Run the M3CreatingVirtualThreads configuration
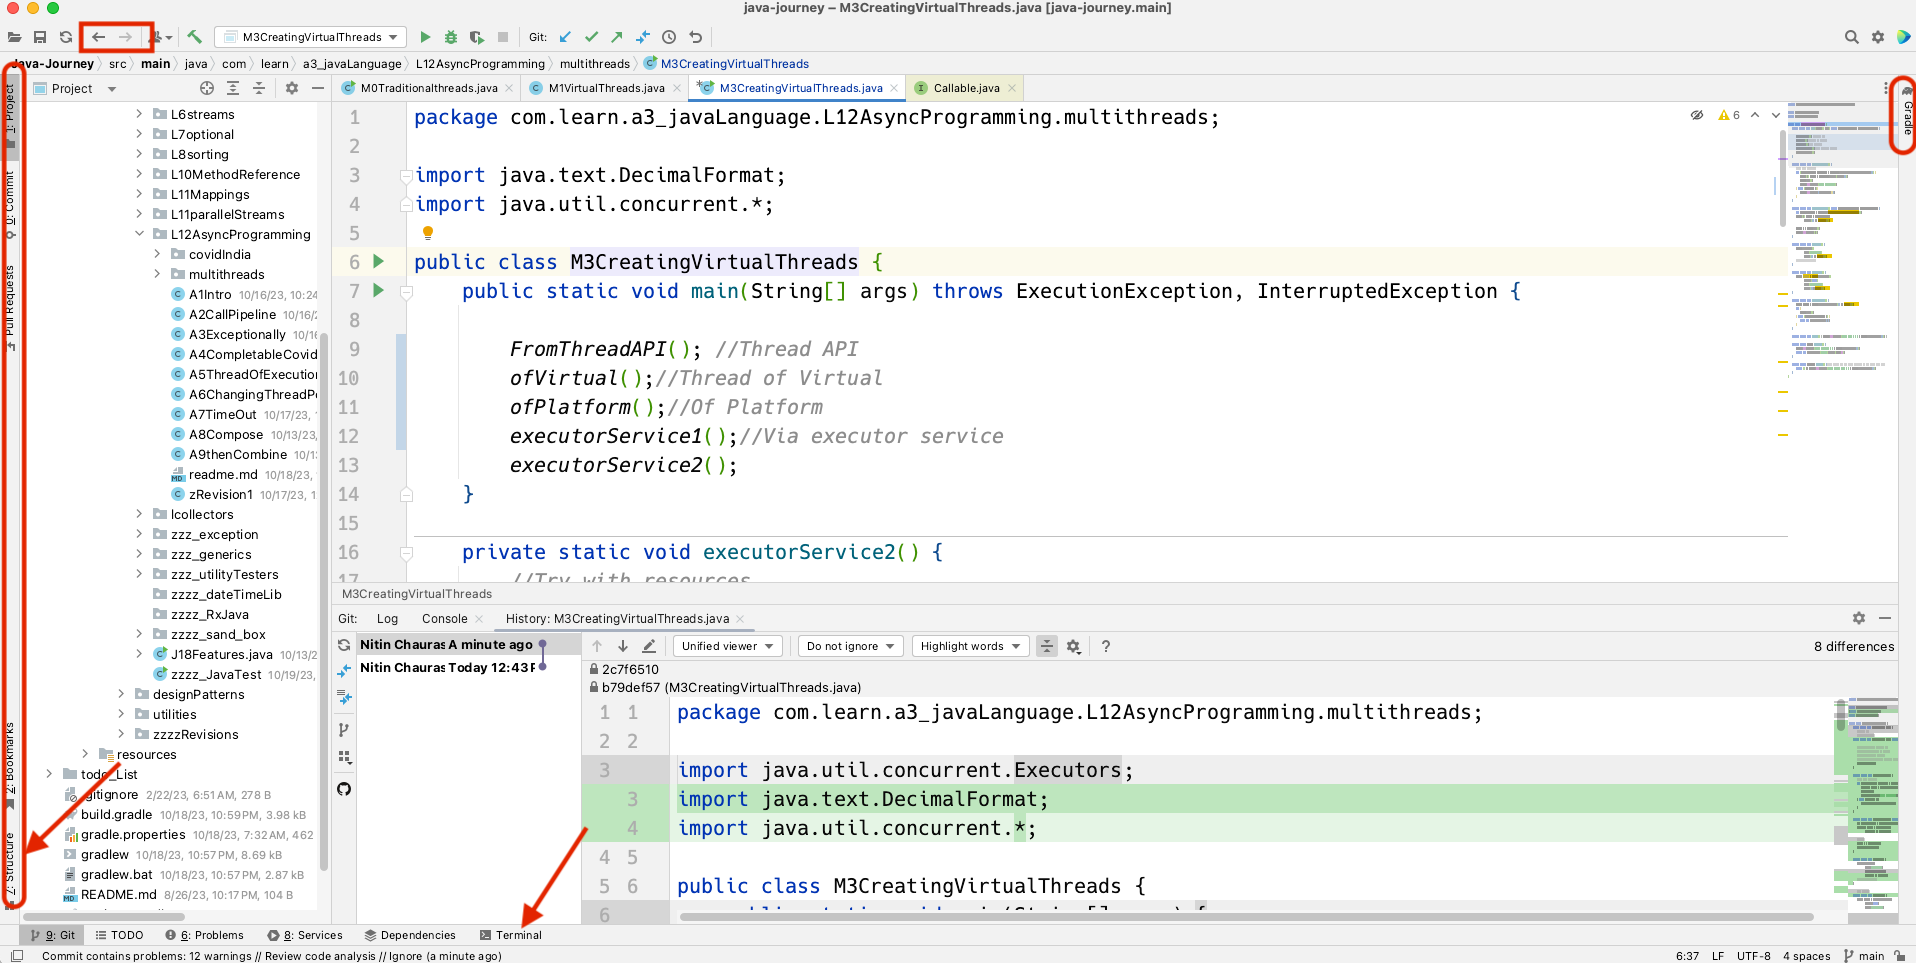1916x963 pixels. click(x=424, y=36)
